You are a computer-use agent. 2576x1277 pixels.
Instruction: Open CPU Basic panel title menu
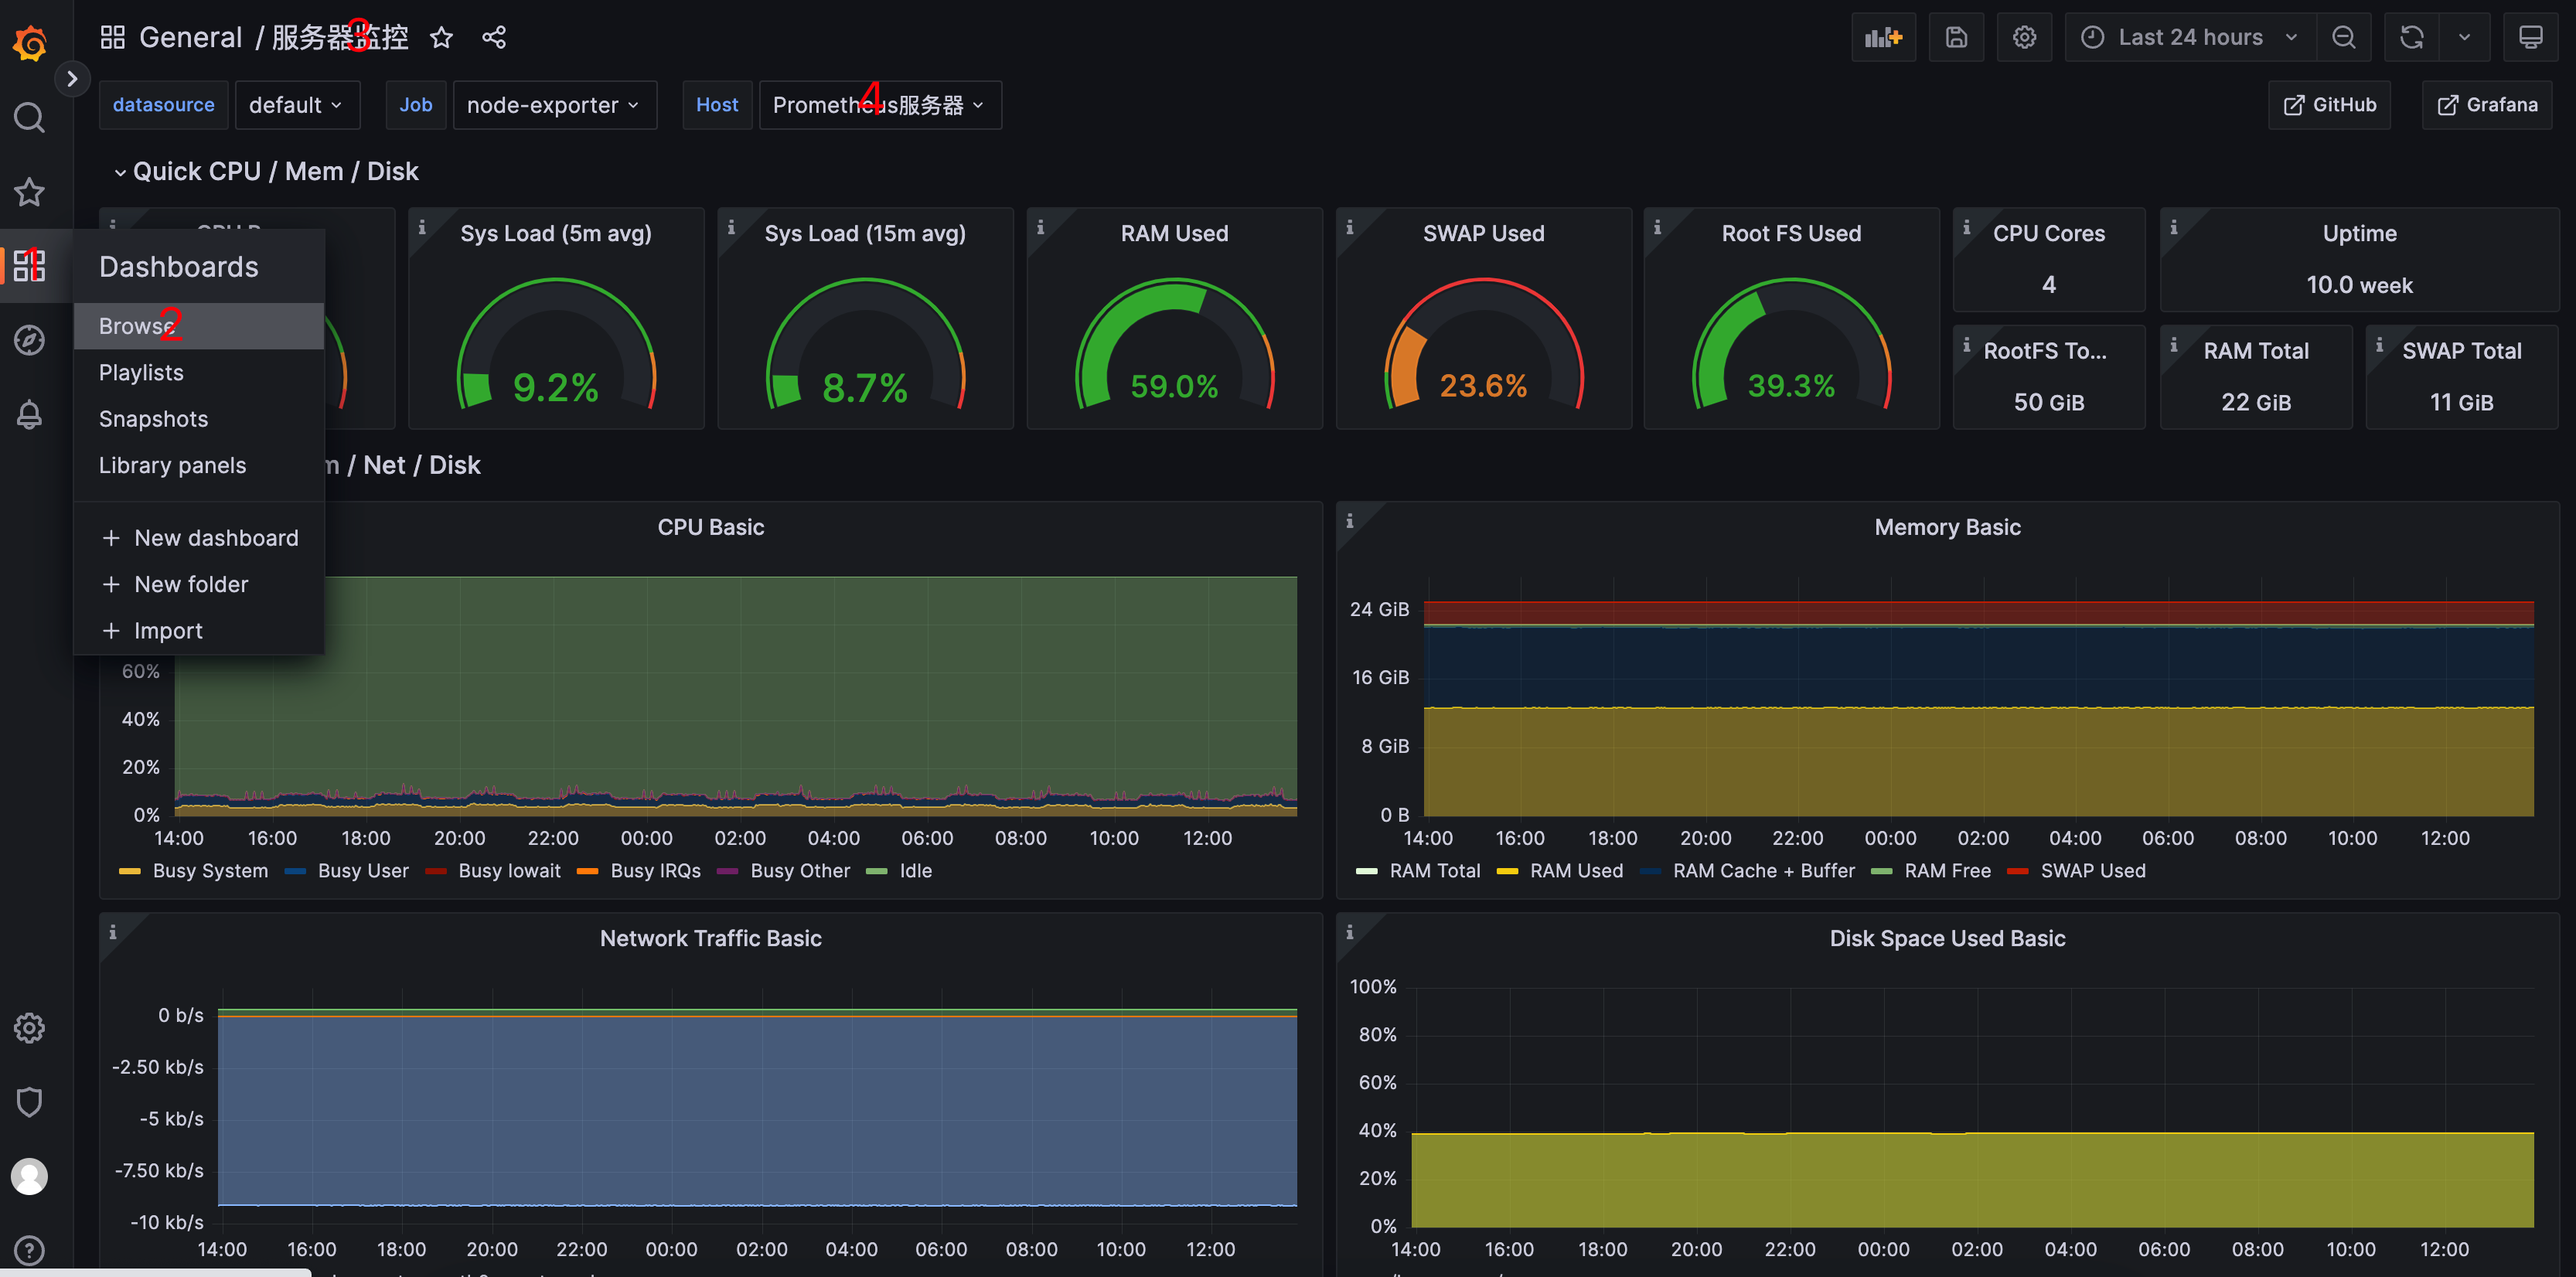[710, 527]
